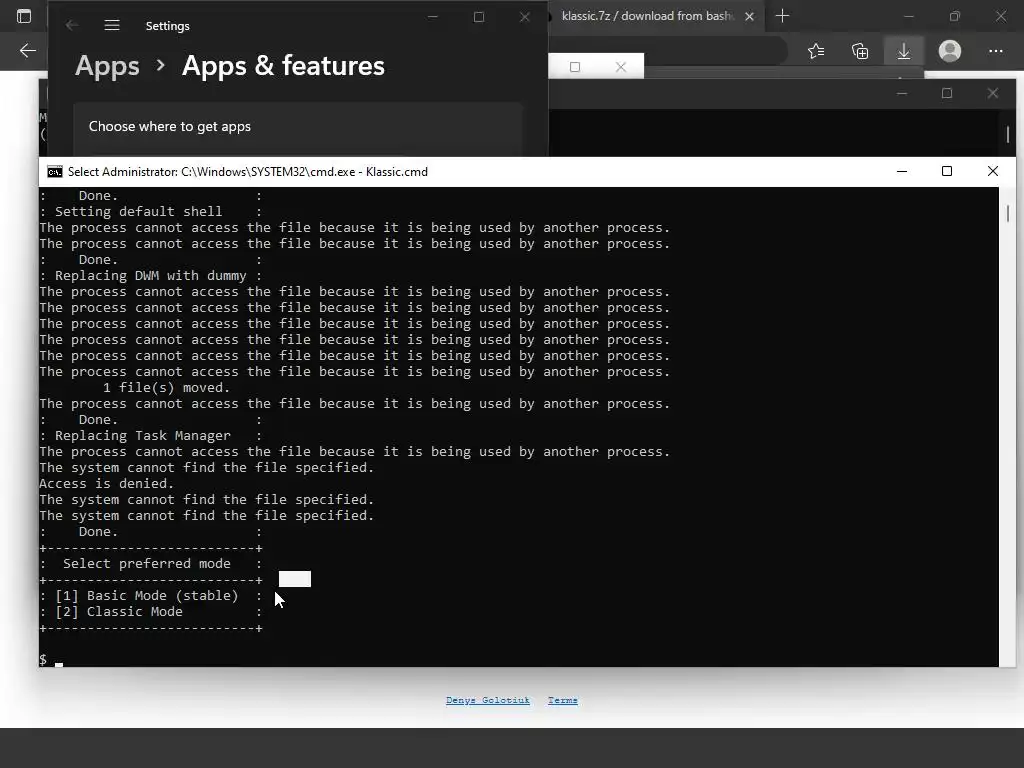The image size is (1024, 768).
Task: Open Edge Favorites star icon
Action: [816, 51]
